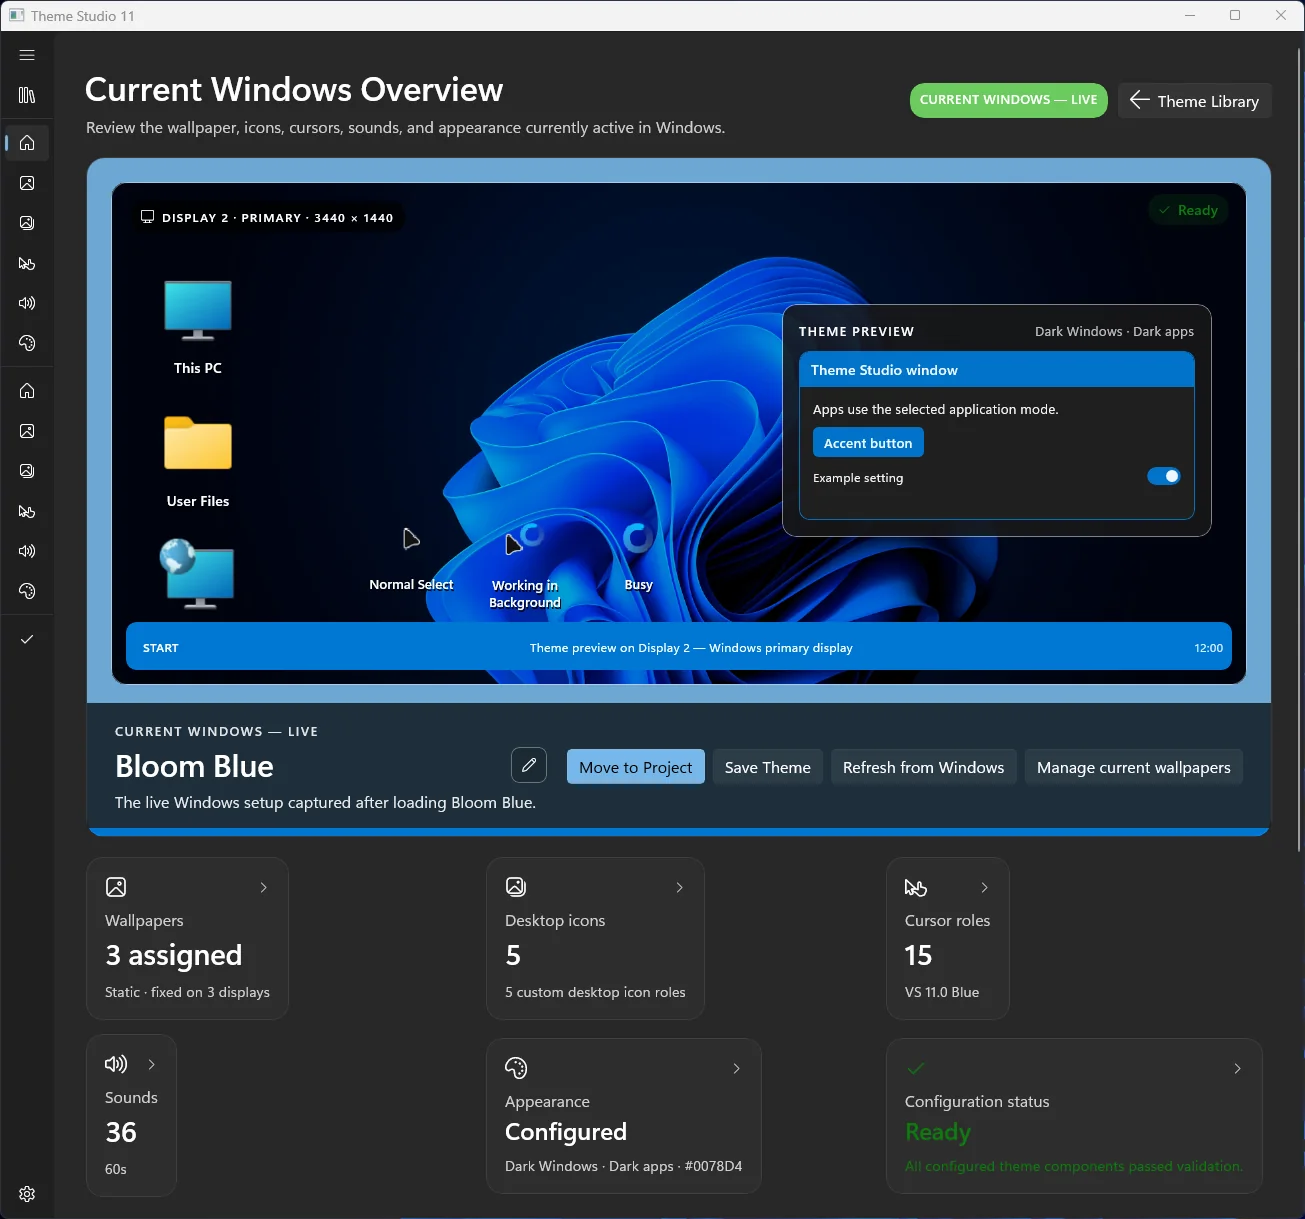Click Save Theme button
Screen dimensions: 1305x1219
(768, 767)
